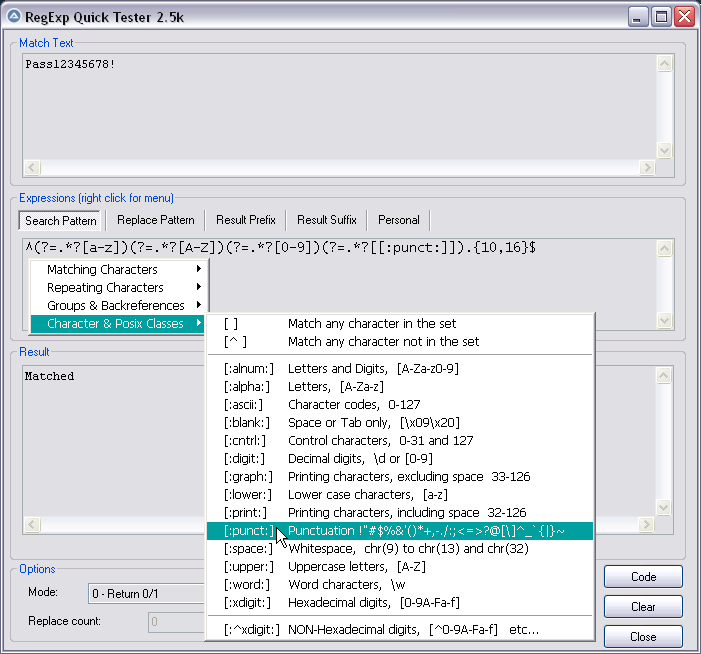Open the Result Suffix tab

tap(327, 220)
